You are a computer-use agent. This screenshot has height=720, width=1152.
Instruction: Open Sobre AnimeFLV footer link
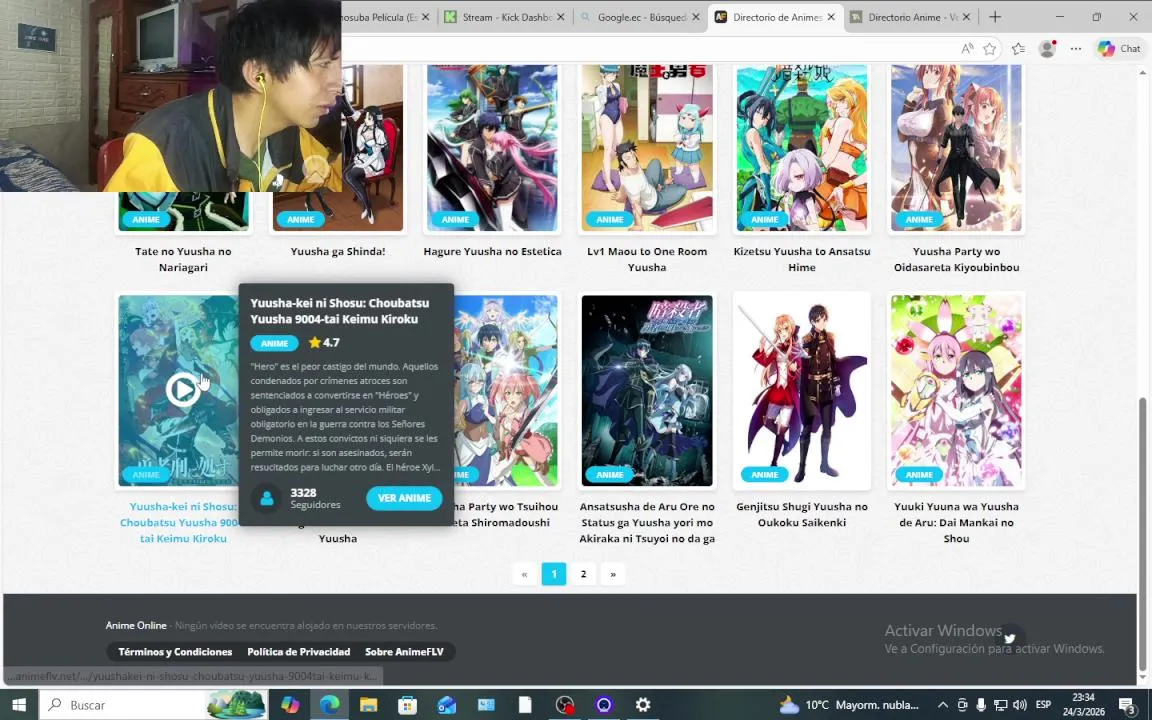(404, 652)
